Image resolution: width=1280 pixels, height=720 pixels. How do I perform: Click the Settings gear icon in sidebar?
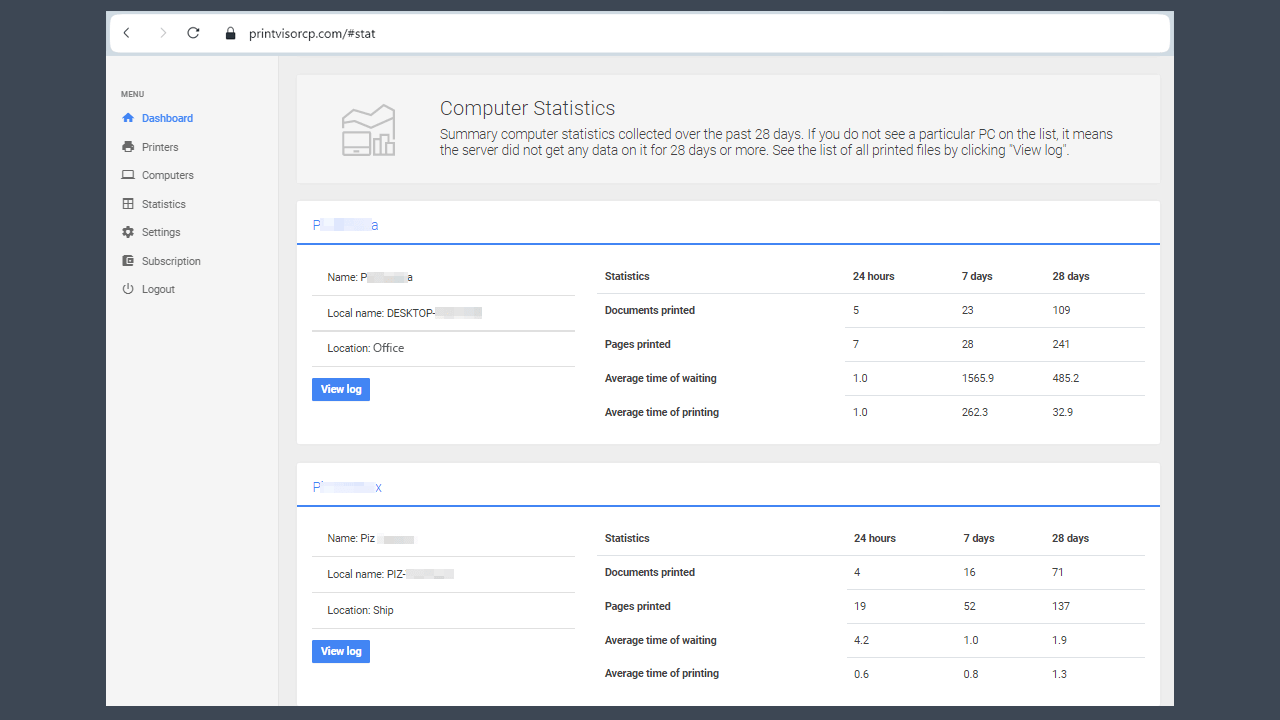128,232
